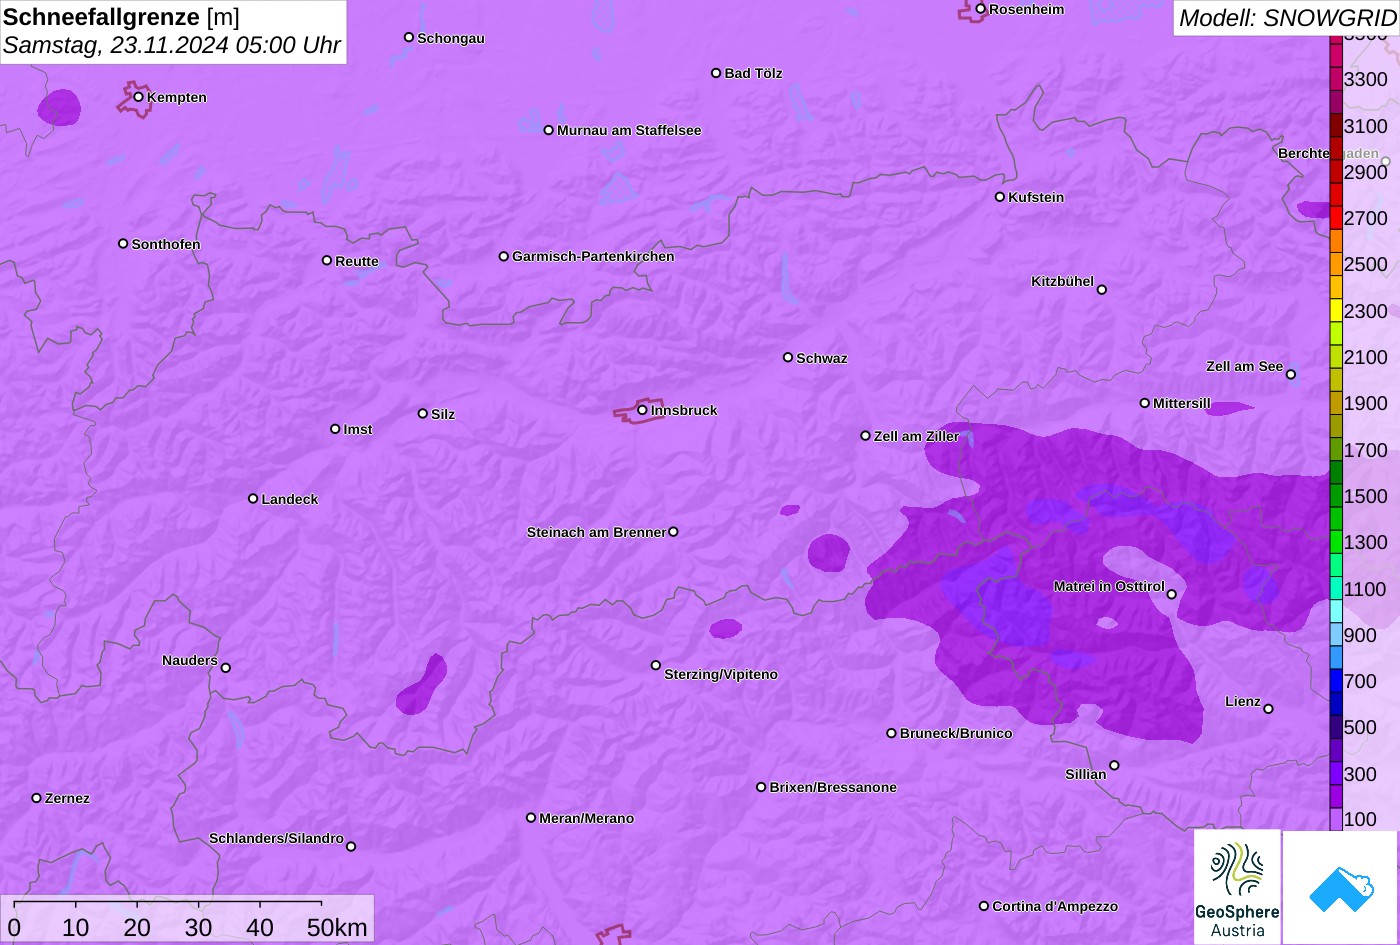Click the Schongau location dot

409,37
